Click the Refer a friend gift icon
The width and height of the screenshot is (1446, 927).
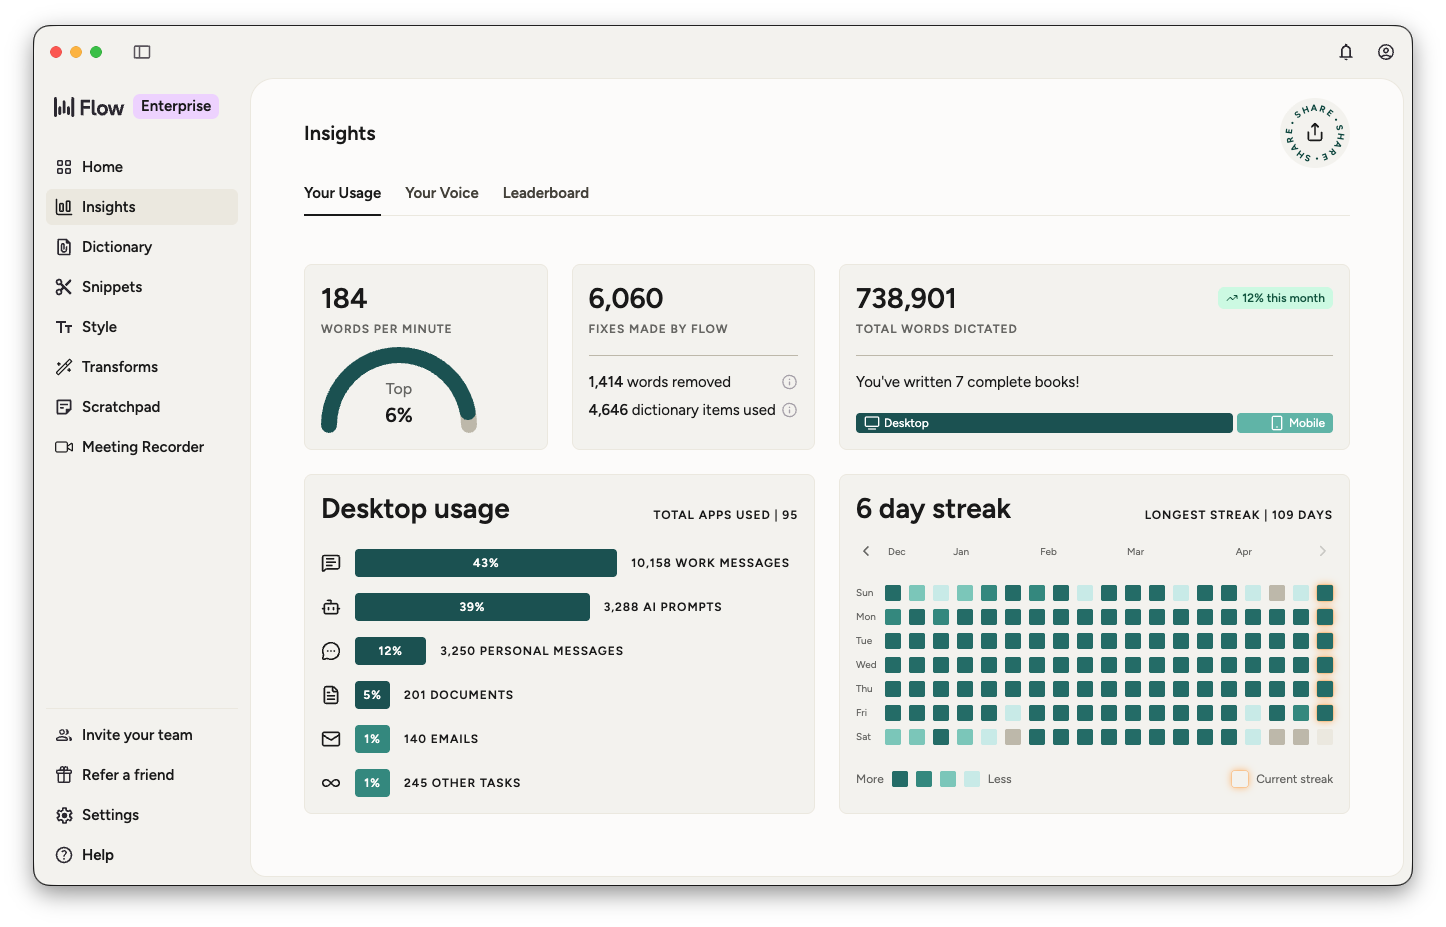pyautogui.click(x=64, y=775)
